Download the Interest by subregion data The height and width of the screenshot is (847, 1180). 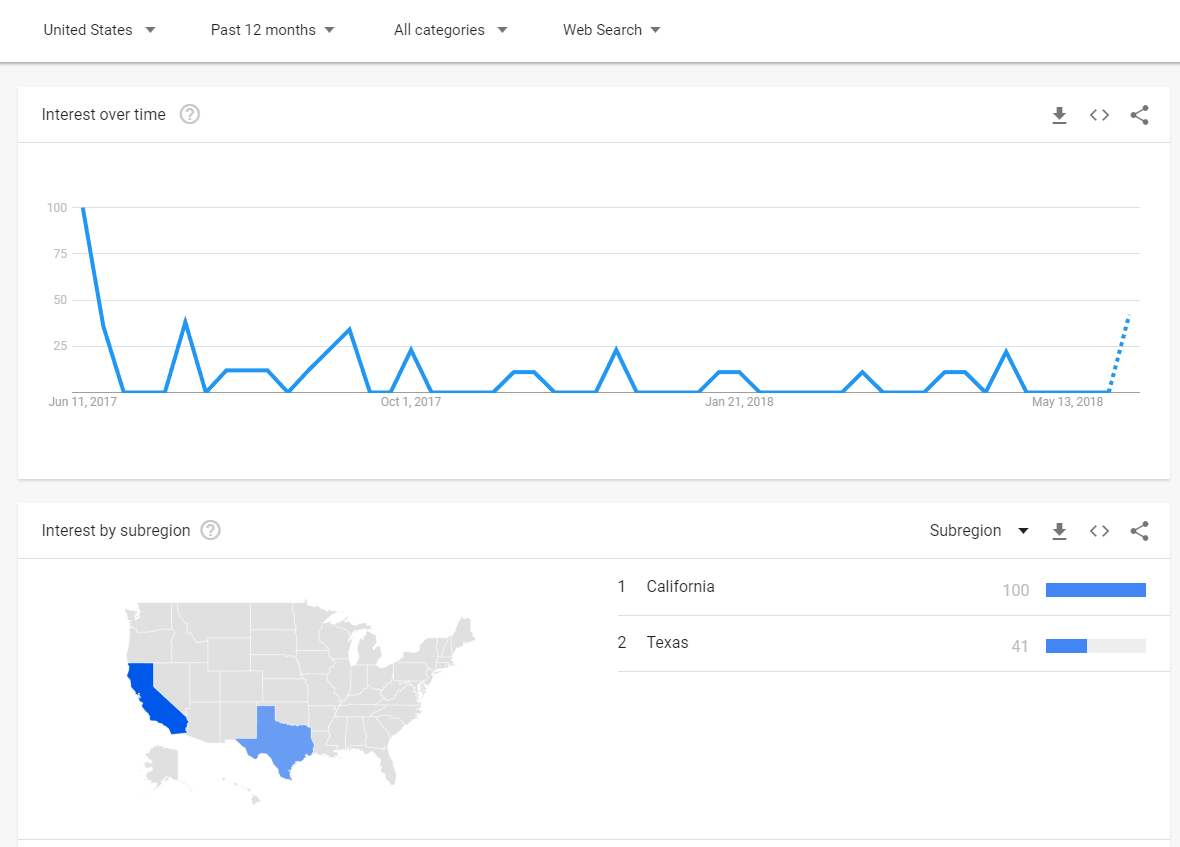pyautogui.click(x=1059, y=531)
